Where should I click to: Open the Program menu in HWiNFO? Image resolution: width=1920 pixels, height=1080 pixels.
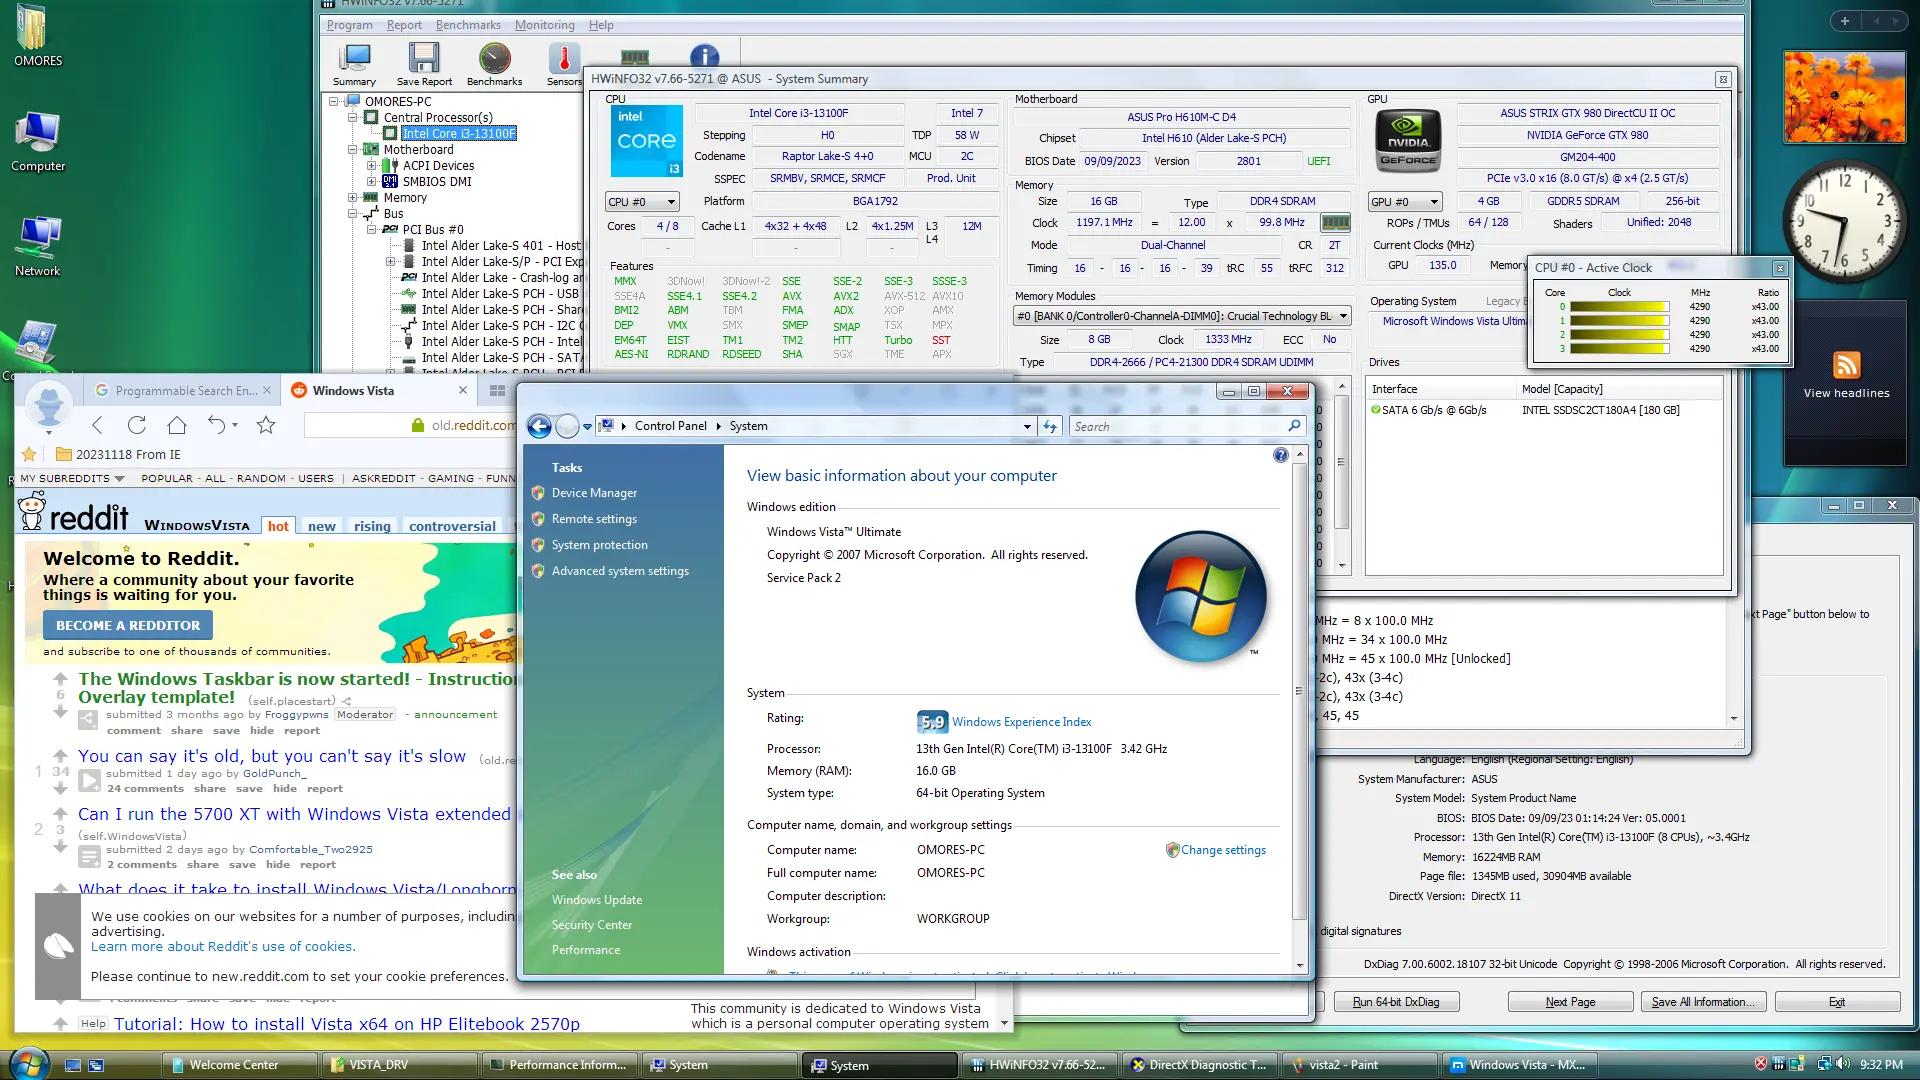pos(349,25)
